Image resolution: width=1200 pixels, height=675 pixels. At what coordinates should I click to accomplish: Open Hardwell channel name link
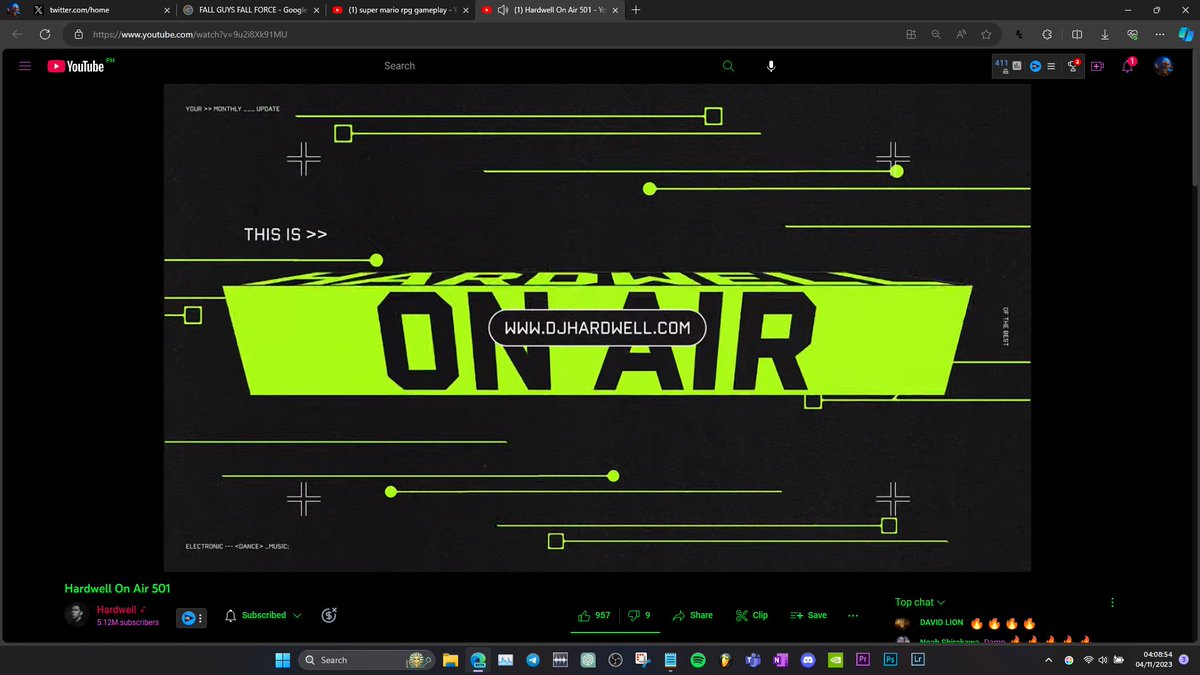(117, 610)
